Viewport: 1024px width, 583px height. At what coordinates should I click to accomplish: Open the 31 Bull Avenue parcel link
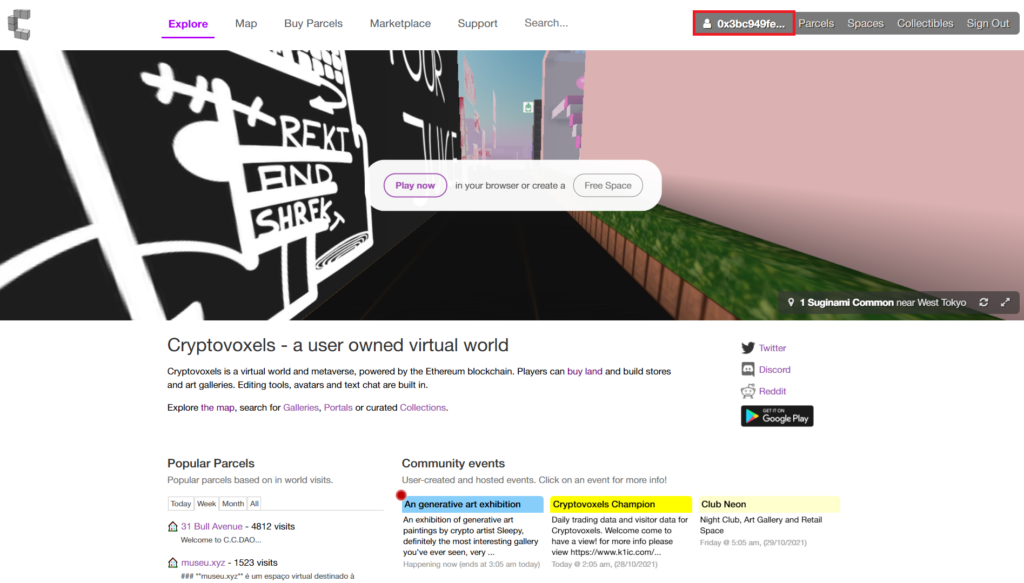point(212,526)
